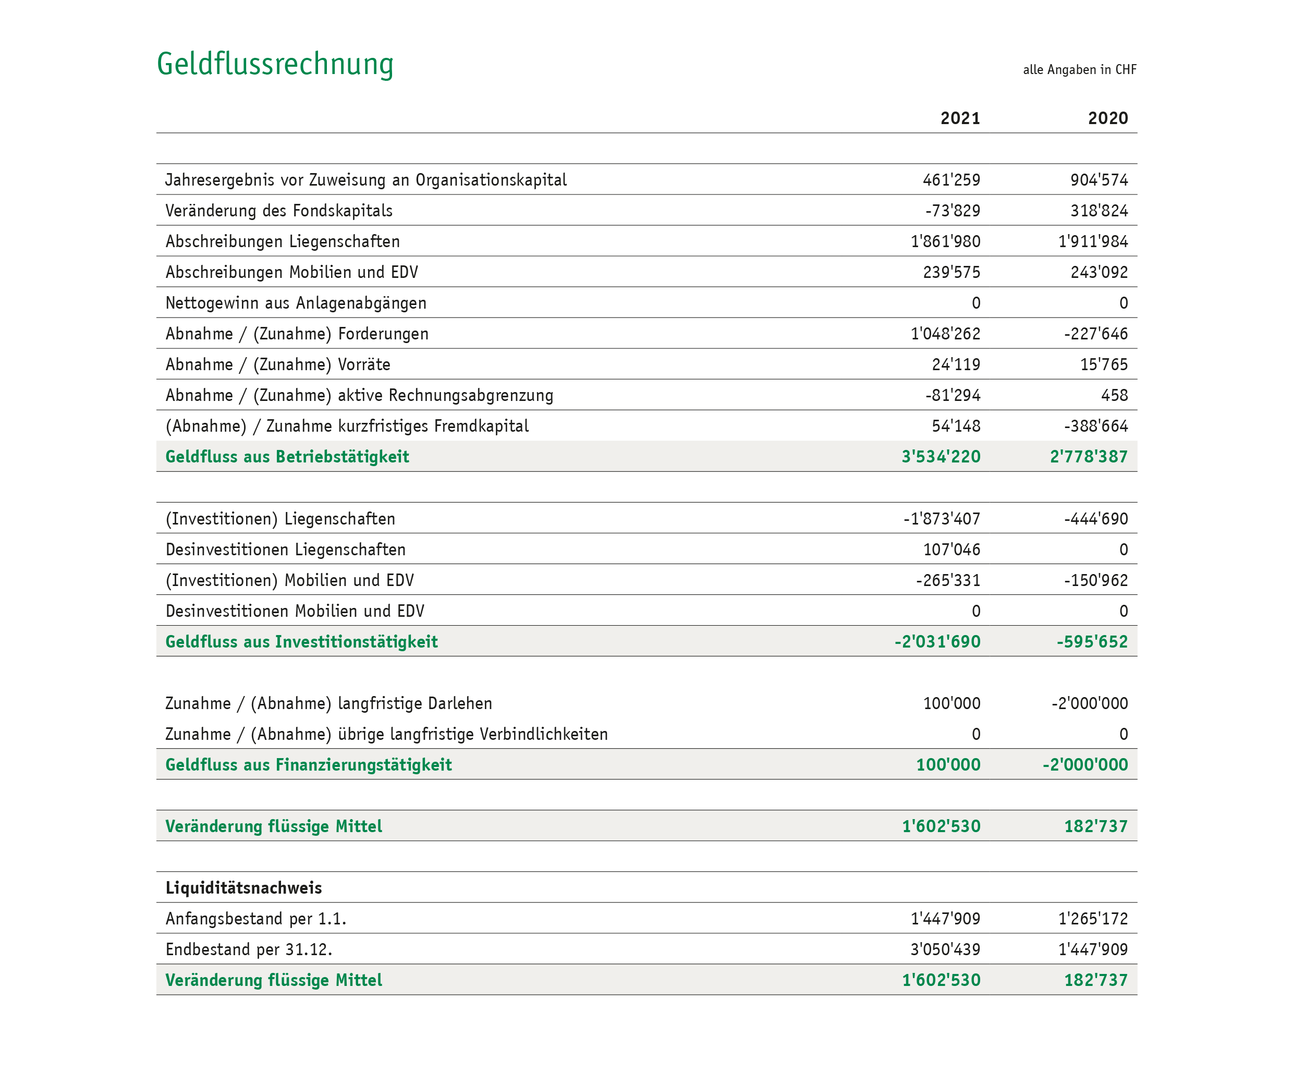This screenshot has width=1293, height=1085.
Task: Select Nettogewinn aus Anlagenabgängen row
Action: pos(296,303)
